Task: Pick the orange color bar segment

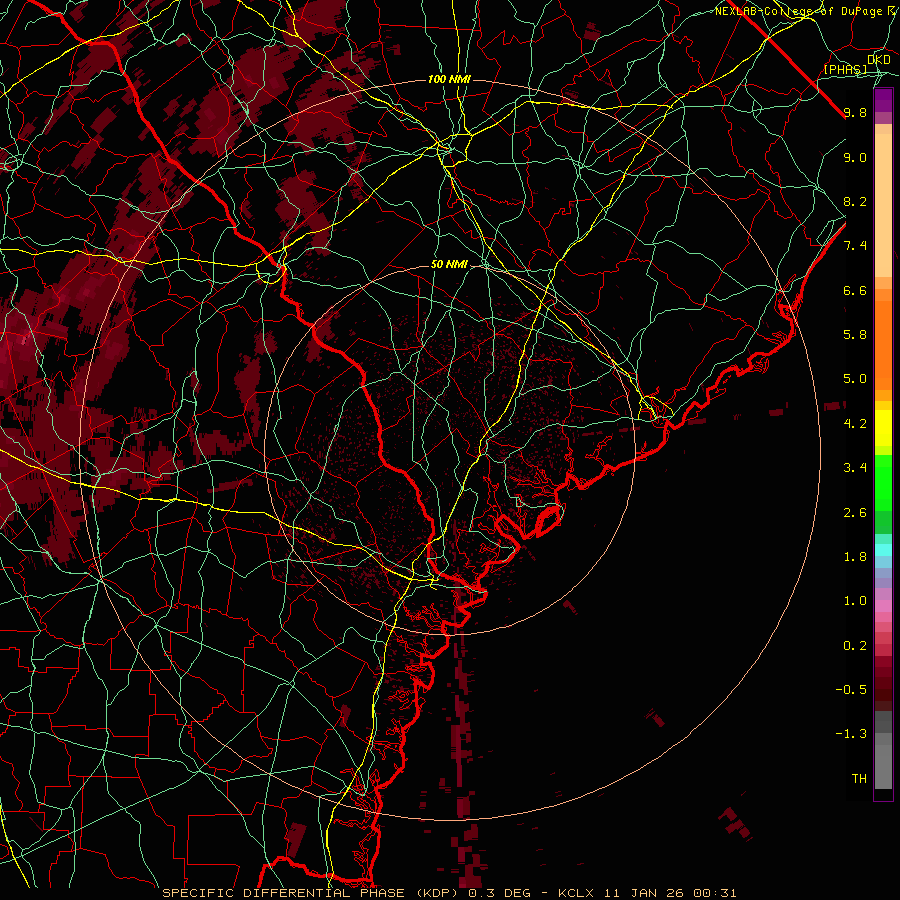Action: tap(883, 346)
